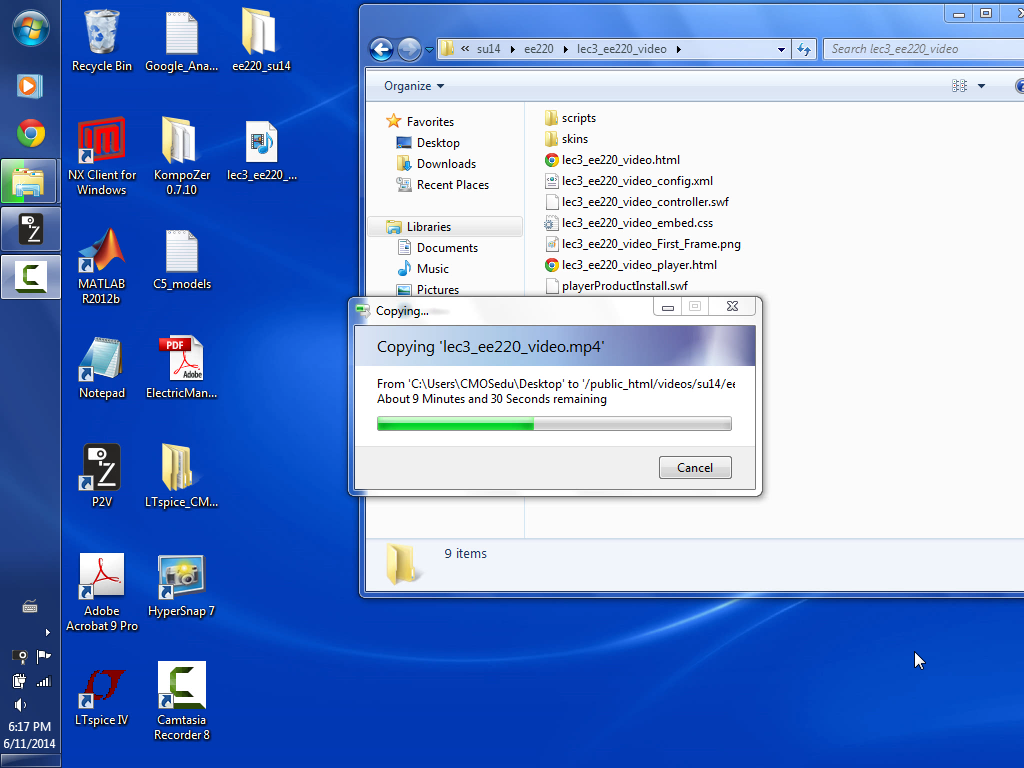Open the arrow after ee220 breadcrumb
The image size is (1024, 768).
(565, 49)
